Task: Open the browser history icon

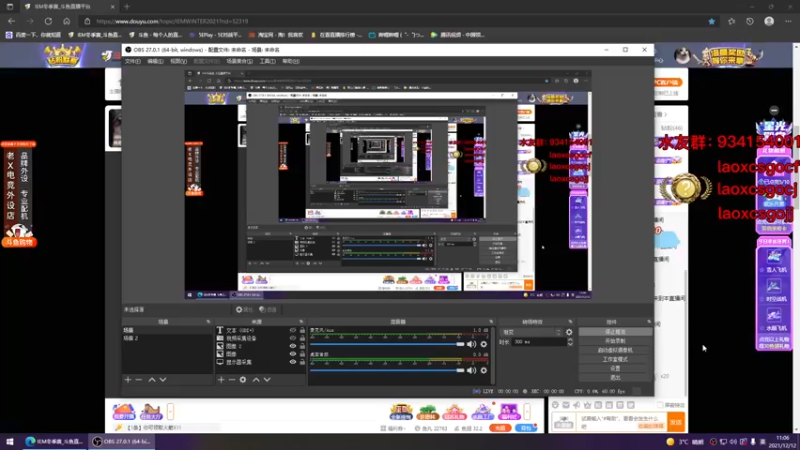Action: 749,21
